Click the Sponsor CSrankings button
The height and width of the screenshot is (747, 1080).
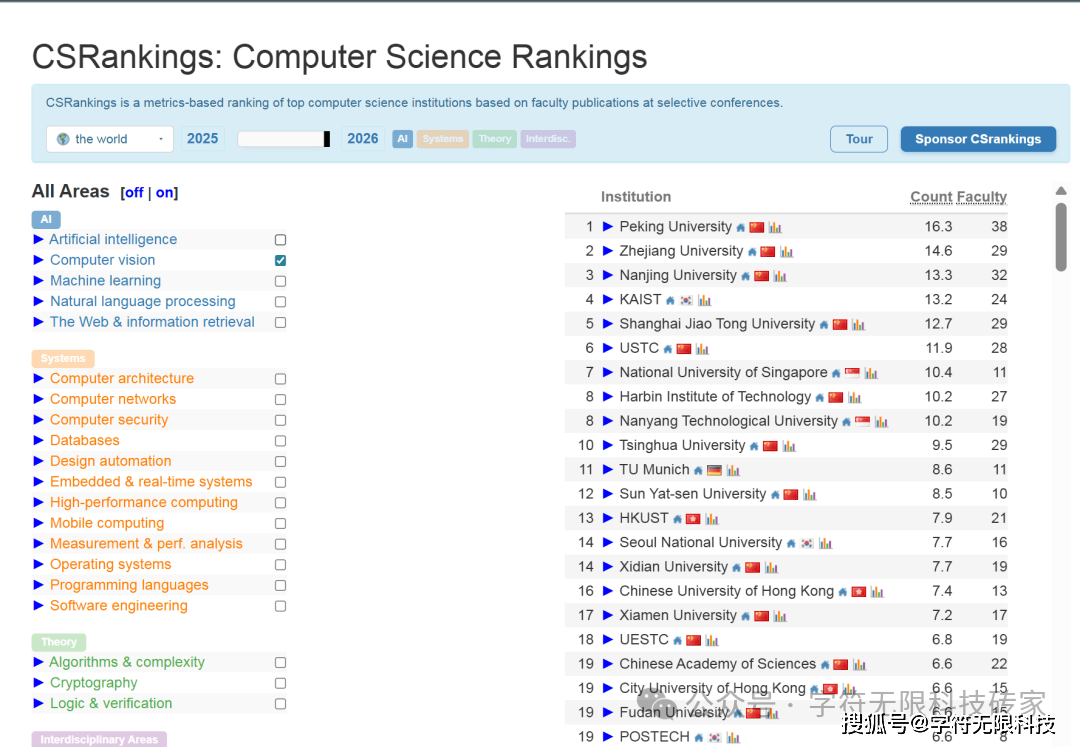point(977,139)
